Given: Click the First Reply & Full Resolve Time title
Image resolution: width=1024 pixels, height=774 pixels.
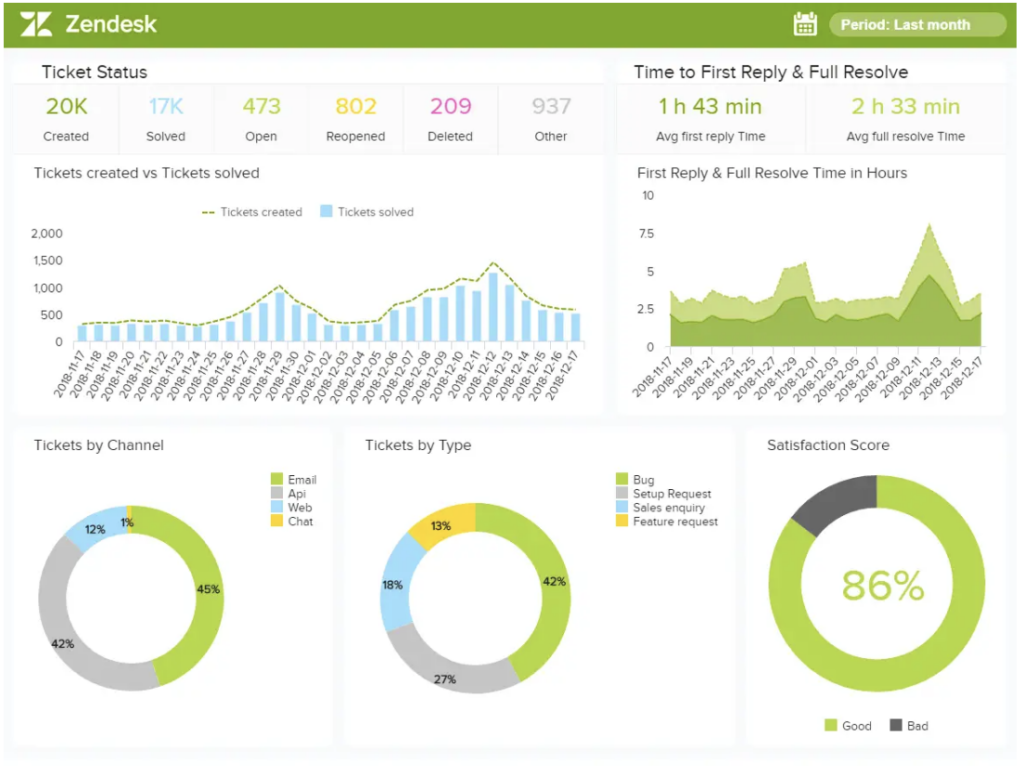Looking at the screenshot, I should (x=772, y=173).
